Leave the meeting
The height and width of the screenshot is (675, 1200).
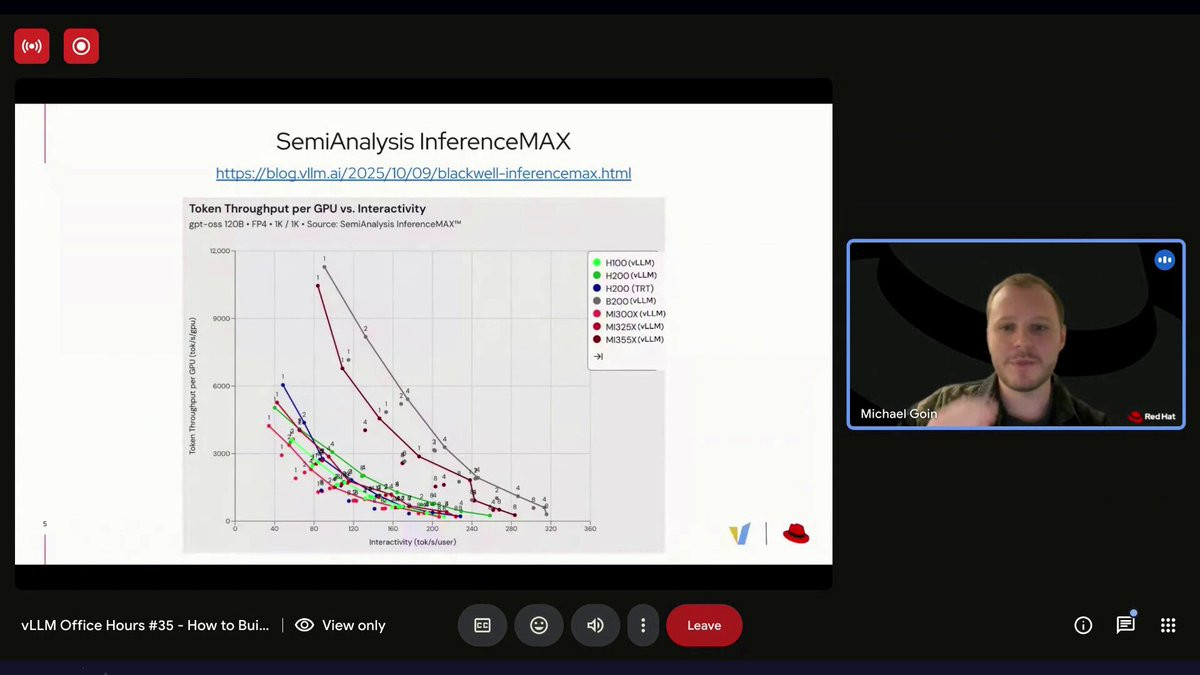704,625
